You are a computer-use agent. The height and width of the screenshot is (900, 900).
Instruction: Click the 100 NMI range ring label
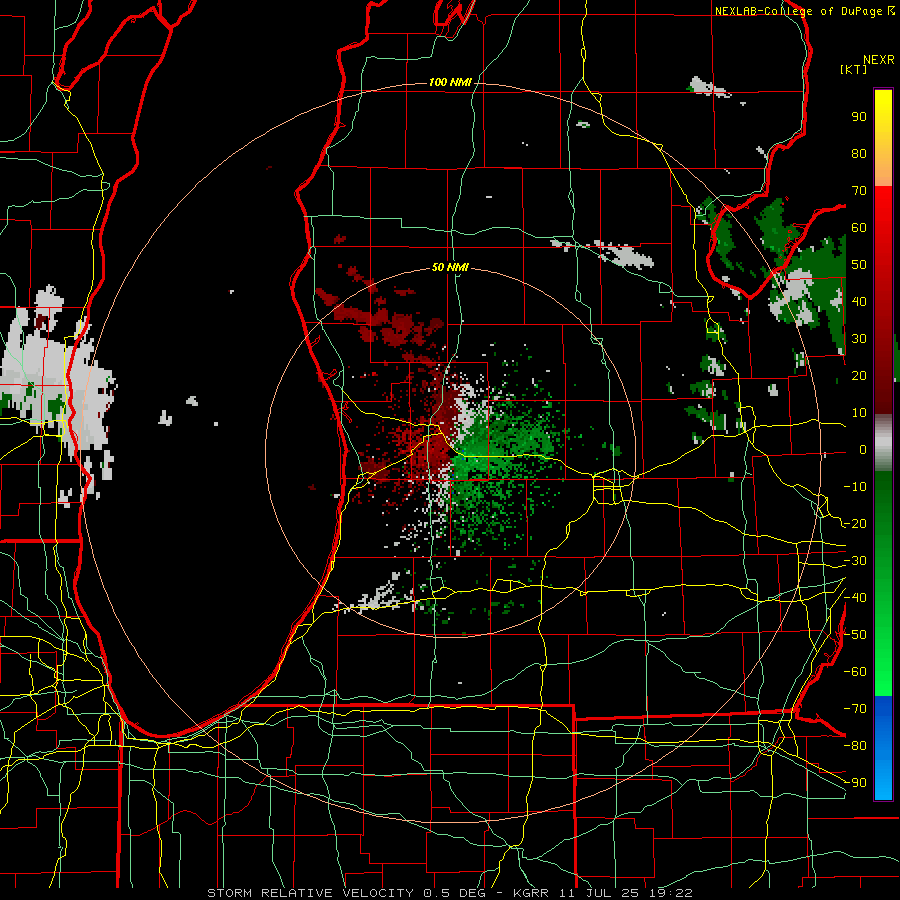pos(450,83)
